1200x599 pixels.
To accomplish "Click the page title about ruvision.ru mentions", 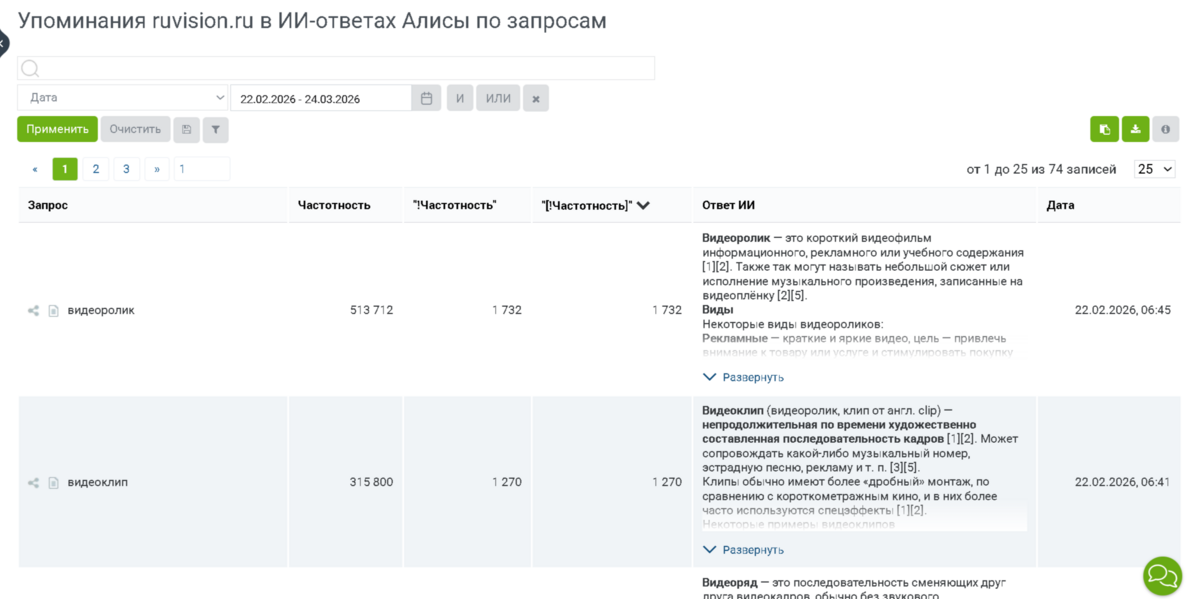I will click(312, 20).
